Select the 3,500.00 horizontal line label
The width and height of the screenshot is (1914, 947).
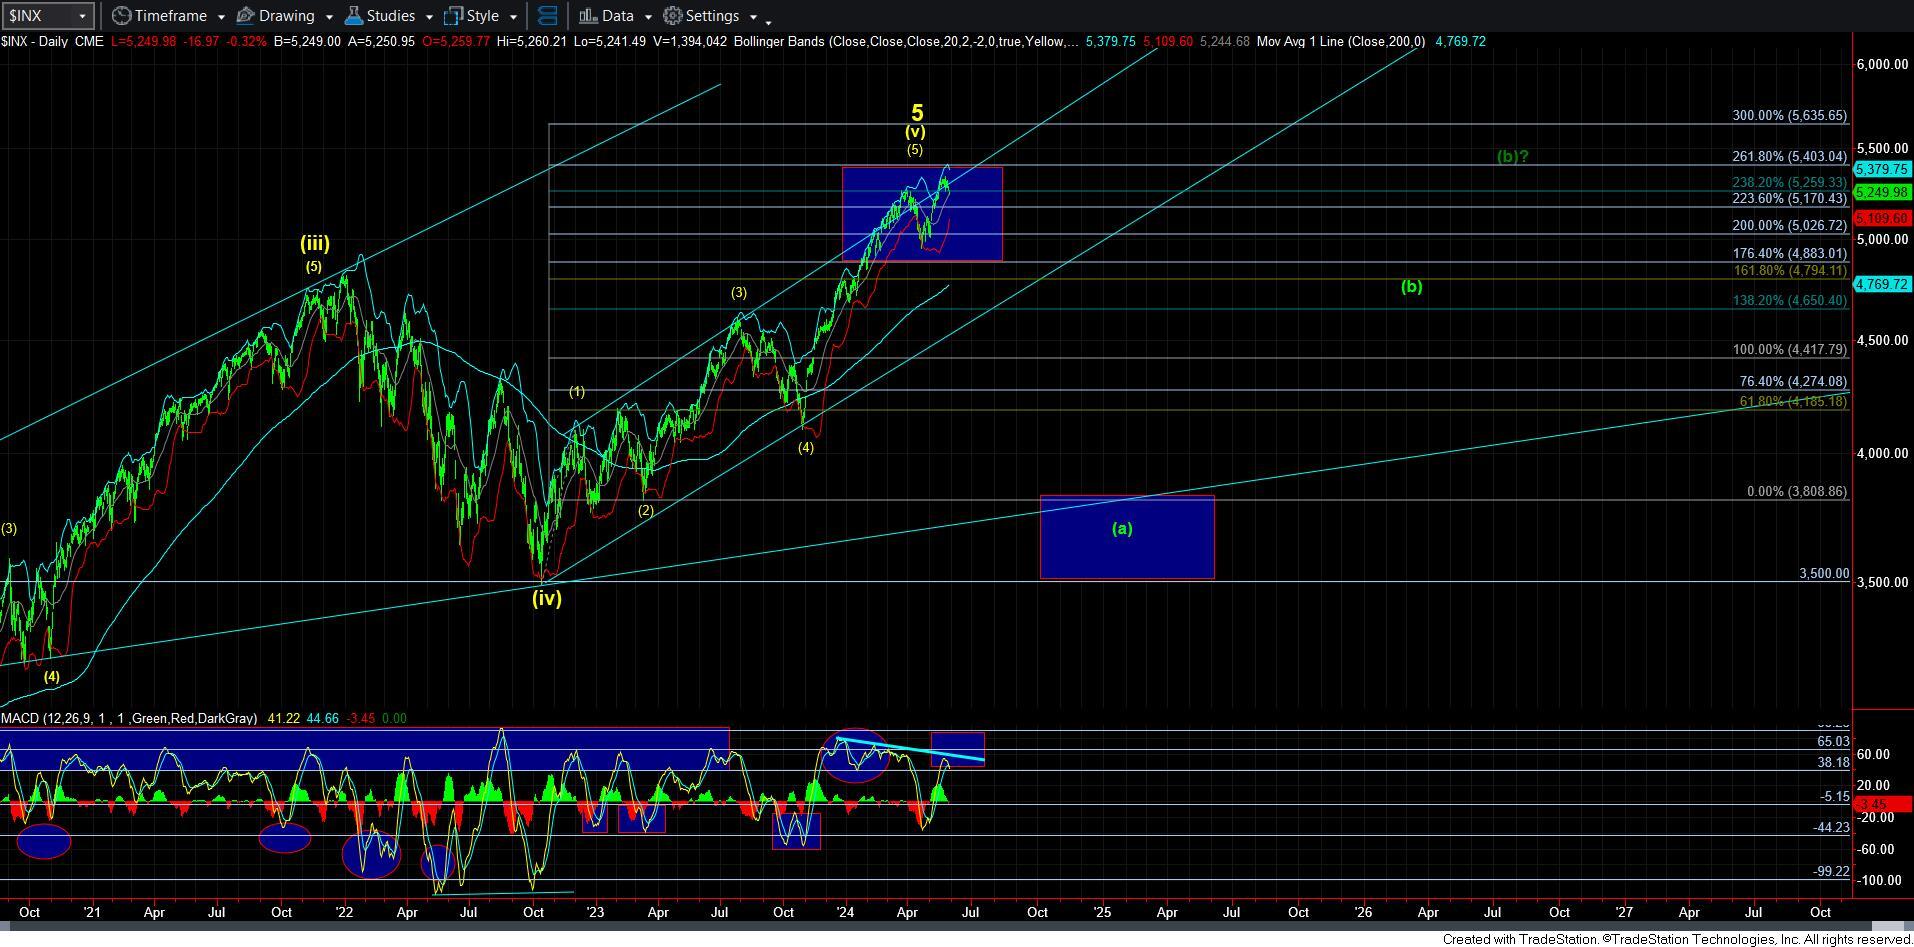(x=1823, y=574)
